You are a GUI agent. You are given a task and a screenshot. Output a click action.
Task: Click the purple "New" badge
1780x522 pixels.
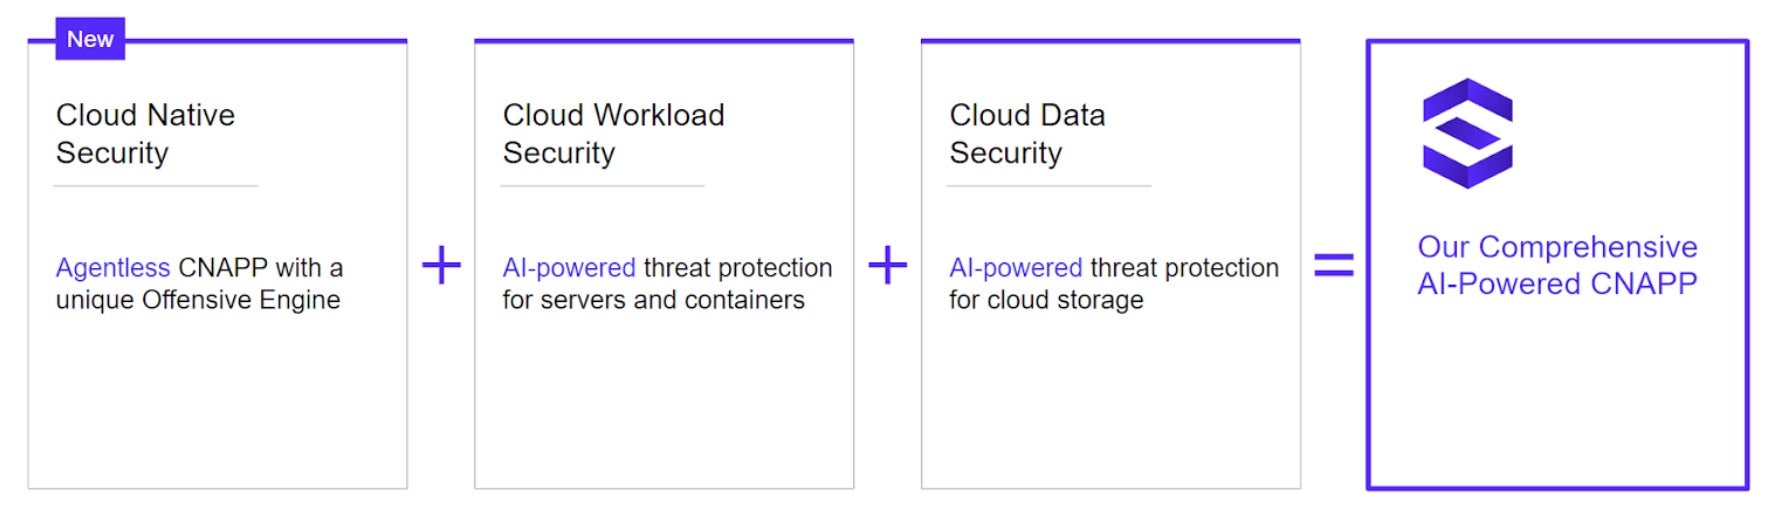(x=90, y=40)
